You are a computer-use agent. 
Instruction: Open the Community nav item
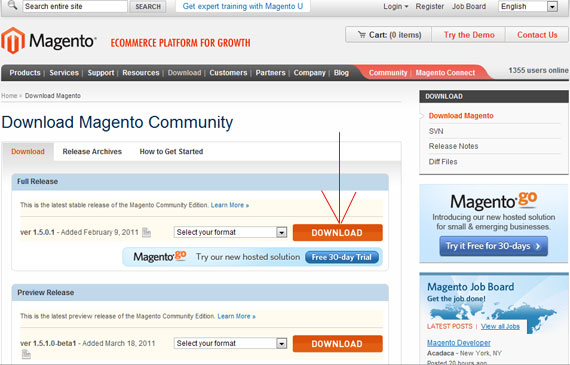coord(388,73)
